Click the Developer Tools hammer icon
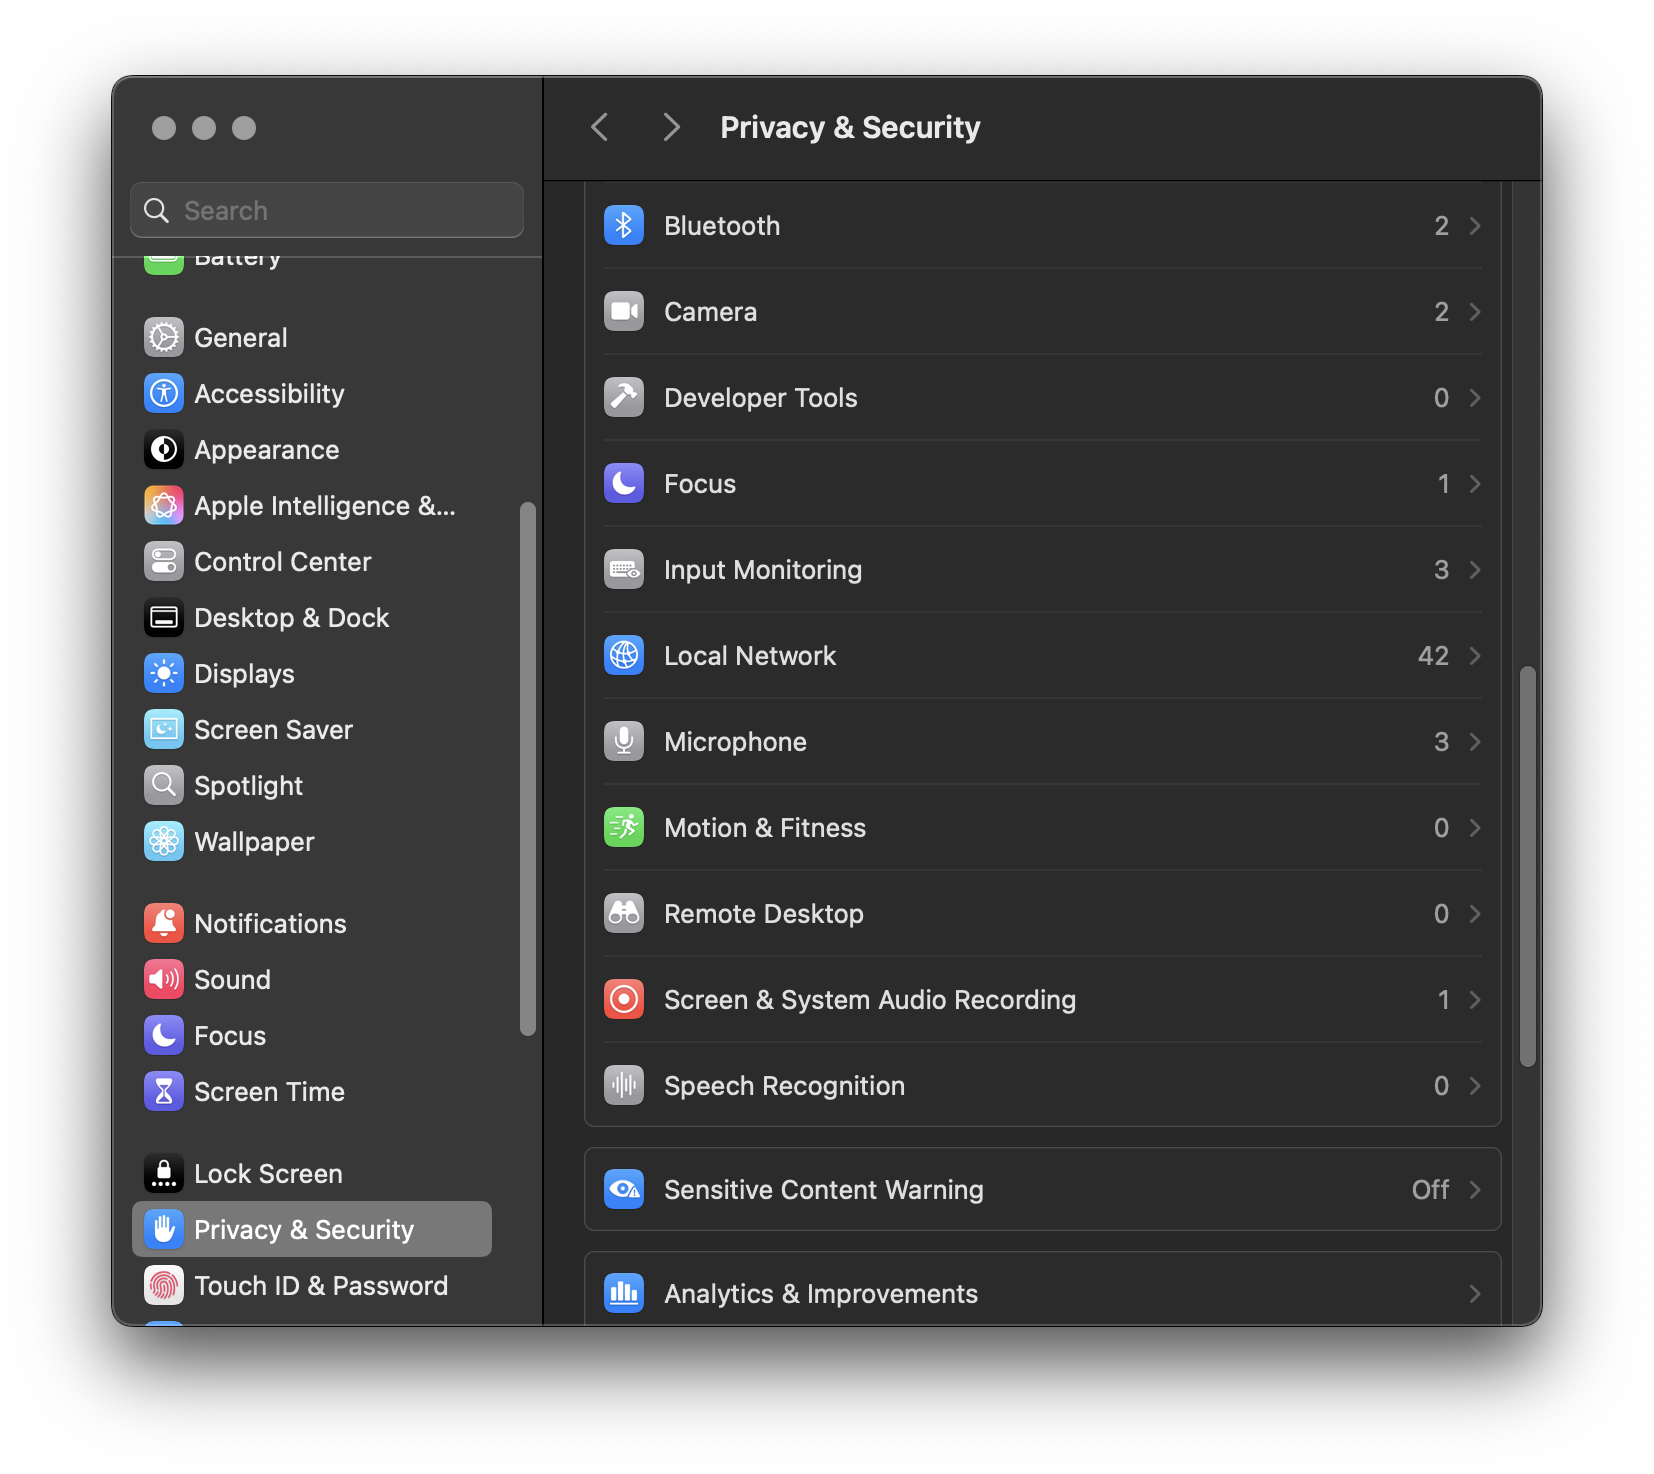The width and height of the screenshot is (1654, 1474). pyautogui.click(x=624, y=398)
